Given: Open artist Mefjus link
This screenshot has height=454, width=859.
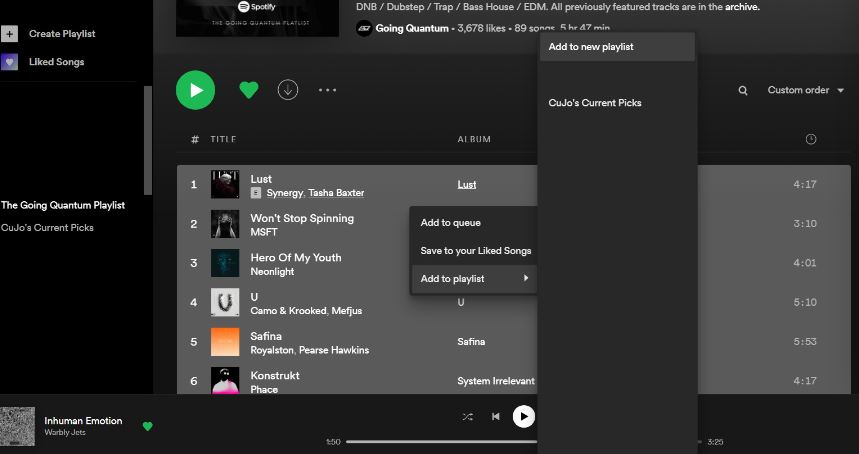Looking at the screenshot, I should click(x=347, y=311).
